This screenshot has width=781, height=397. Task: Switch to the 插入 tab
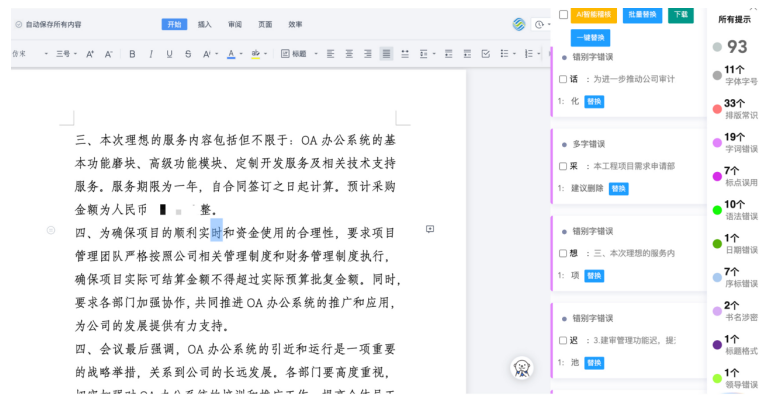coord(205,24)
